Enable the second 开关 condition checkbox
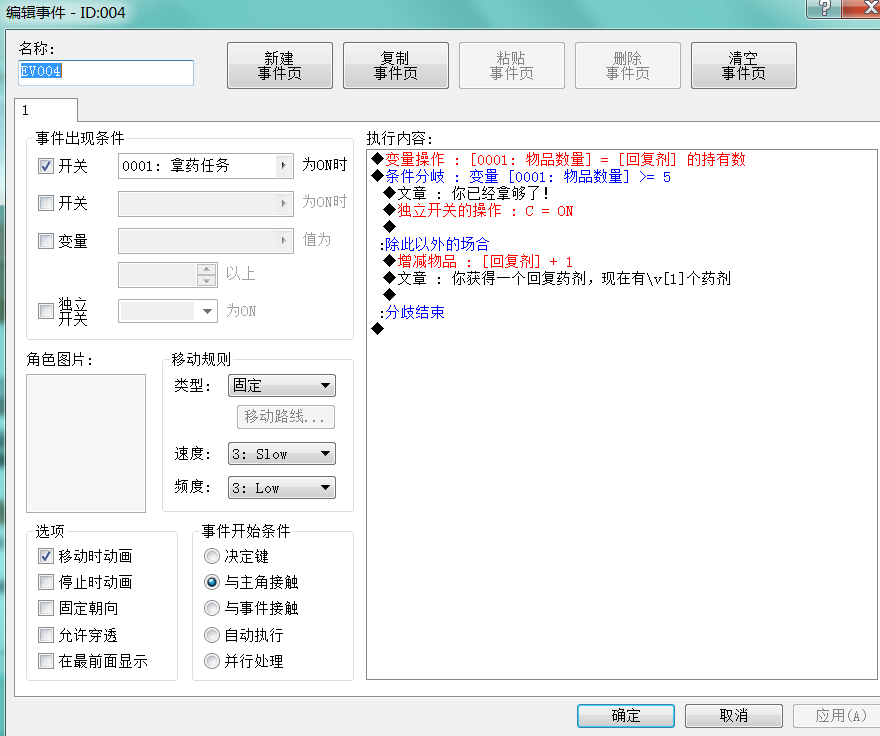The image size is (880, 736). 45,203
